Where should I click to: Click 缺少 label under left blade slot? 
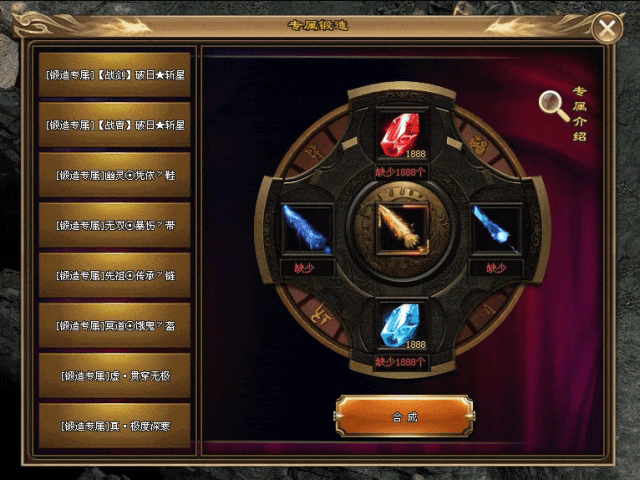[x=304, y=268]
